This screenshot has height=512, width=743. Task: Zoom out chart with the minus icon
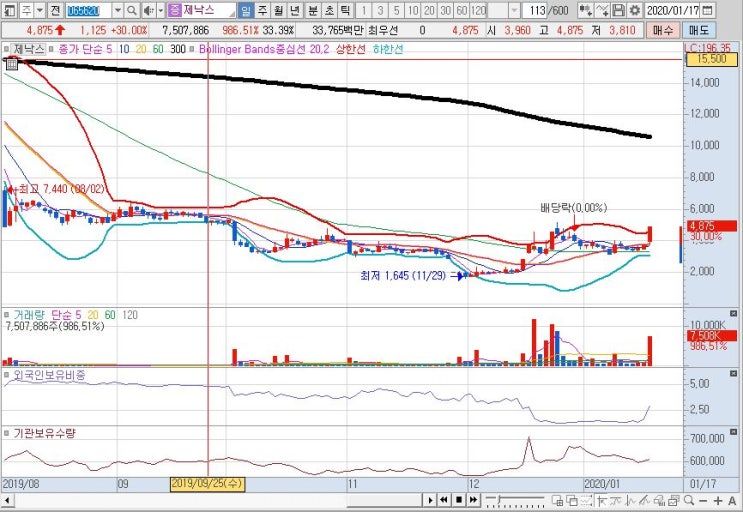[x=703, y=500]
